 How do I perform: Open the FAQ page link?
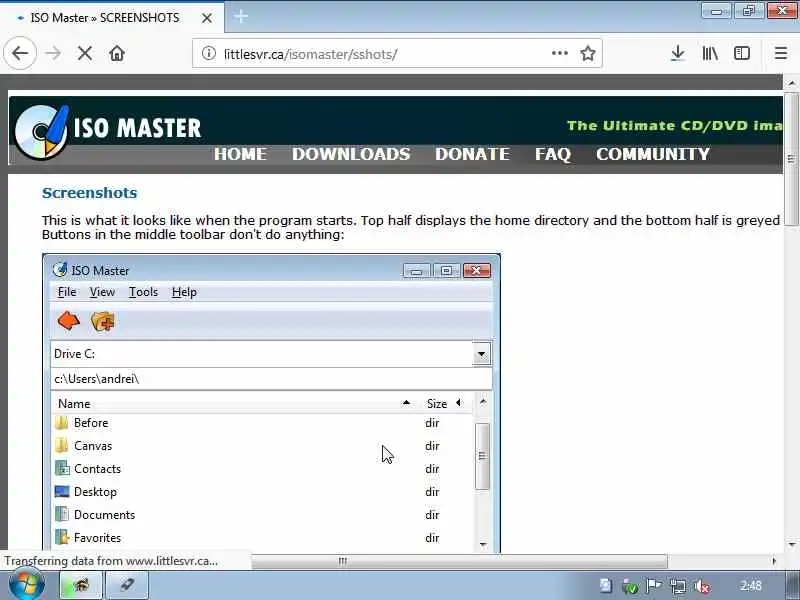click(553, 154)
